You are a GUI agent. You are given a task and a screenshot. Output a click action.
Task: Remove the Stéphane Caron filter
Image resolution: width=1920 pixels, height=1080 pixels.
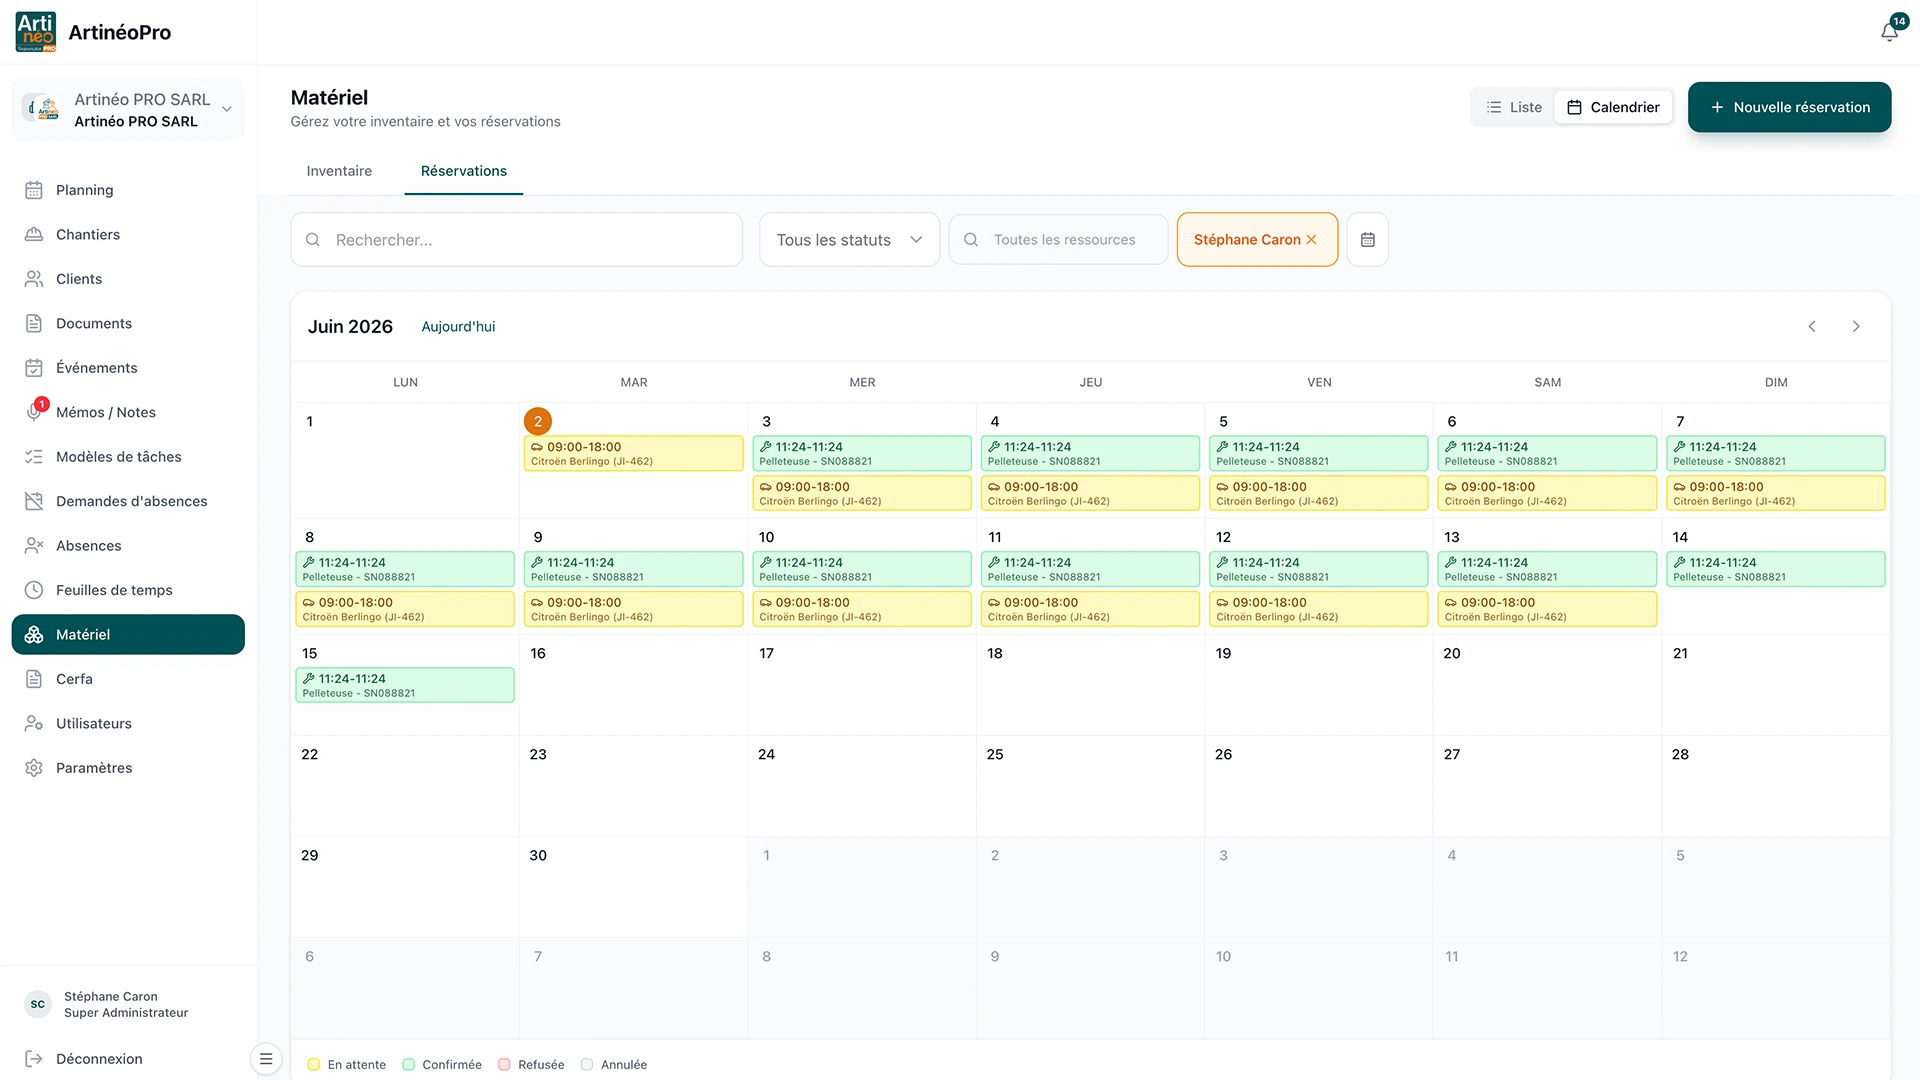[1312, 240]
